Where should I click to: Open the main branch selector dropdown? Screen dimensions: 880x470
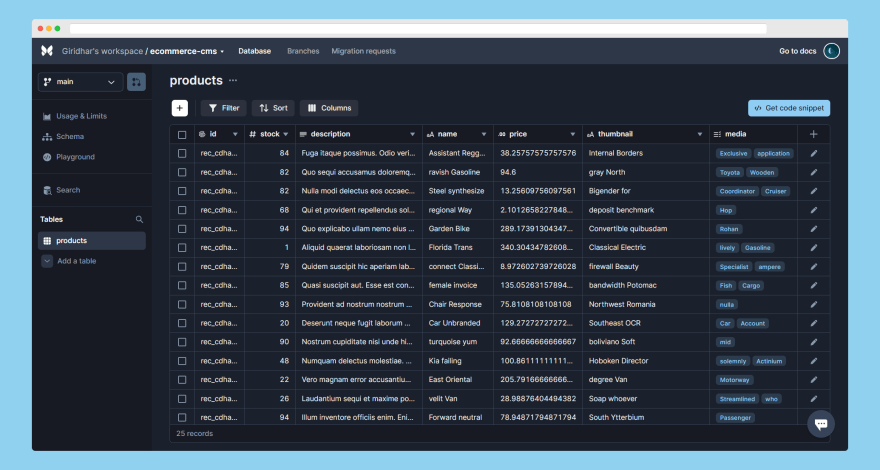pyautogui.click(x=80, y=82)
